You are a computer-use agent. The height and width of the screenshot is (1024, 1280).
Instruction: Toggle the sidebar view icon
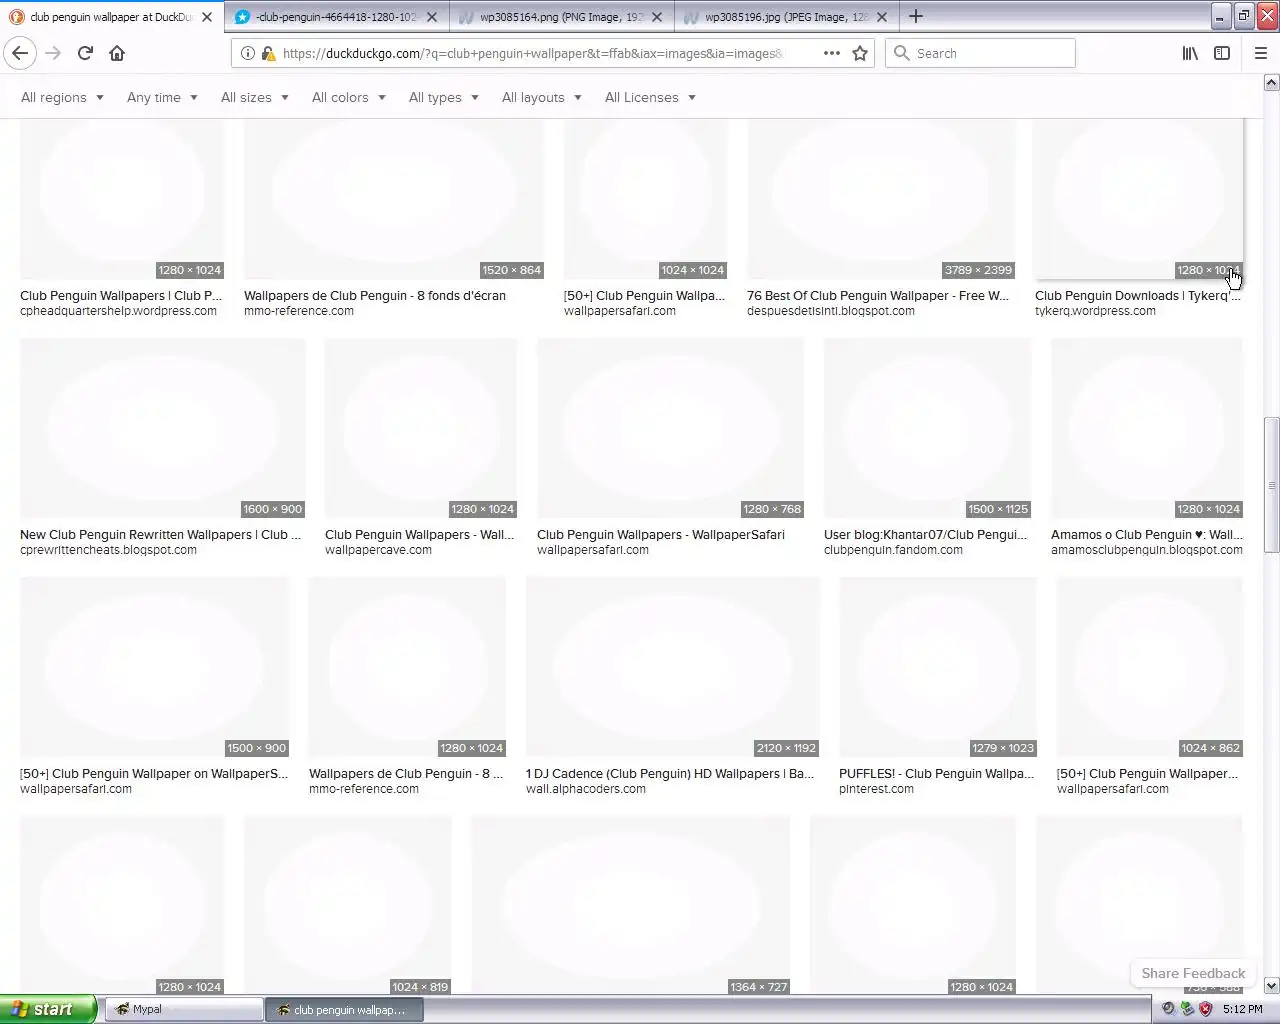click(x=1222, y=53)
